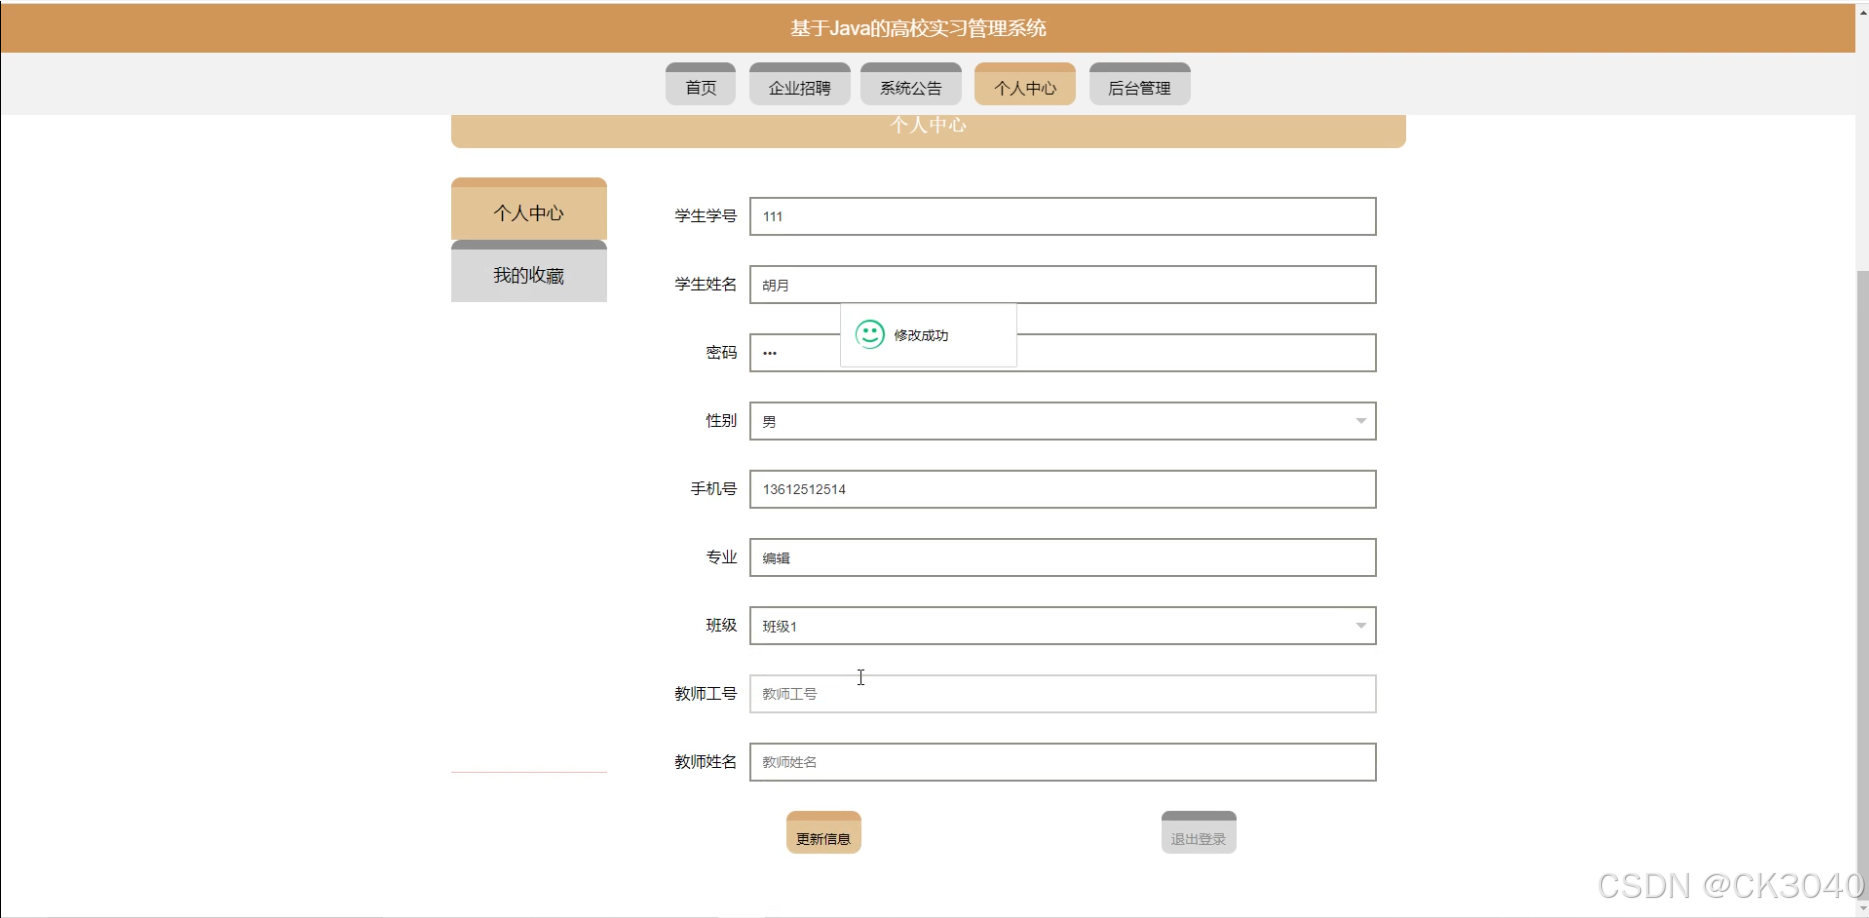Select the 个人中心 navigation item

(1024, 86)
